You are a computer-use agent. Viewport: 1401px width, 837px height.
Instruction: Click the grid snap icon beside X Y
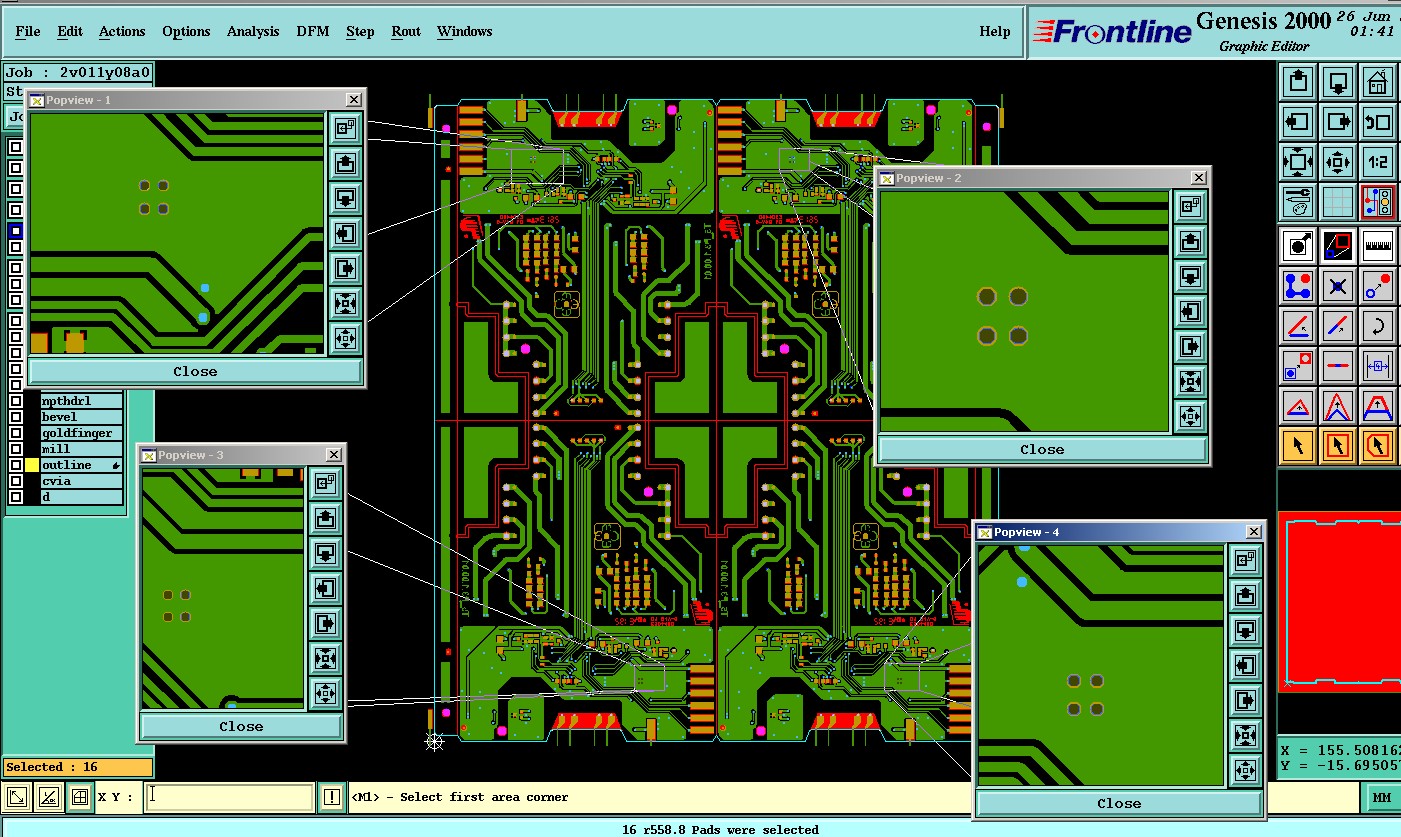click(x=80, y=797)
